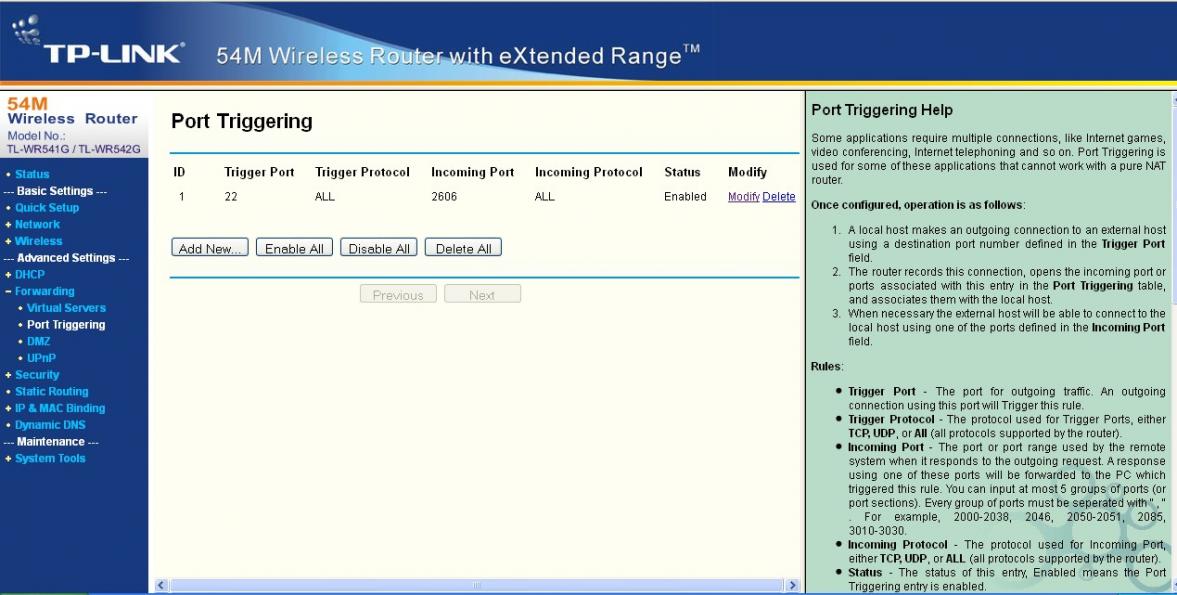Viewport: 1177px width, 595px height.
Task: Click the horizontal scrollbar right arrow
Action: 793,584
